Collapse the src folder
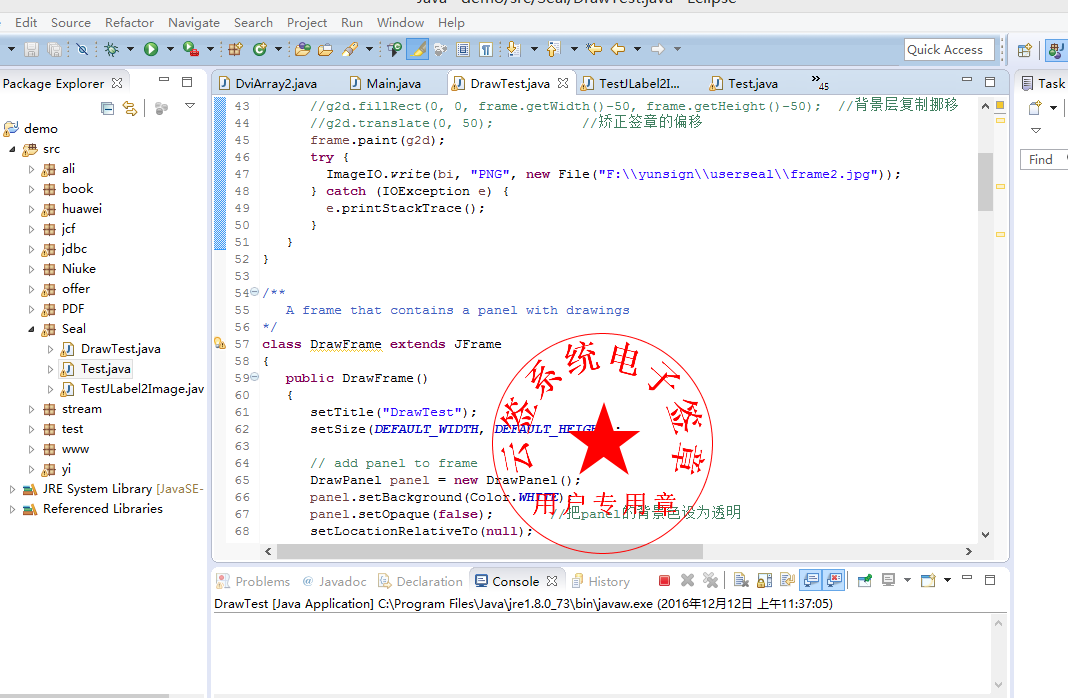Viewport: 1068px width, 698px height. [x=12, y=149]
